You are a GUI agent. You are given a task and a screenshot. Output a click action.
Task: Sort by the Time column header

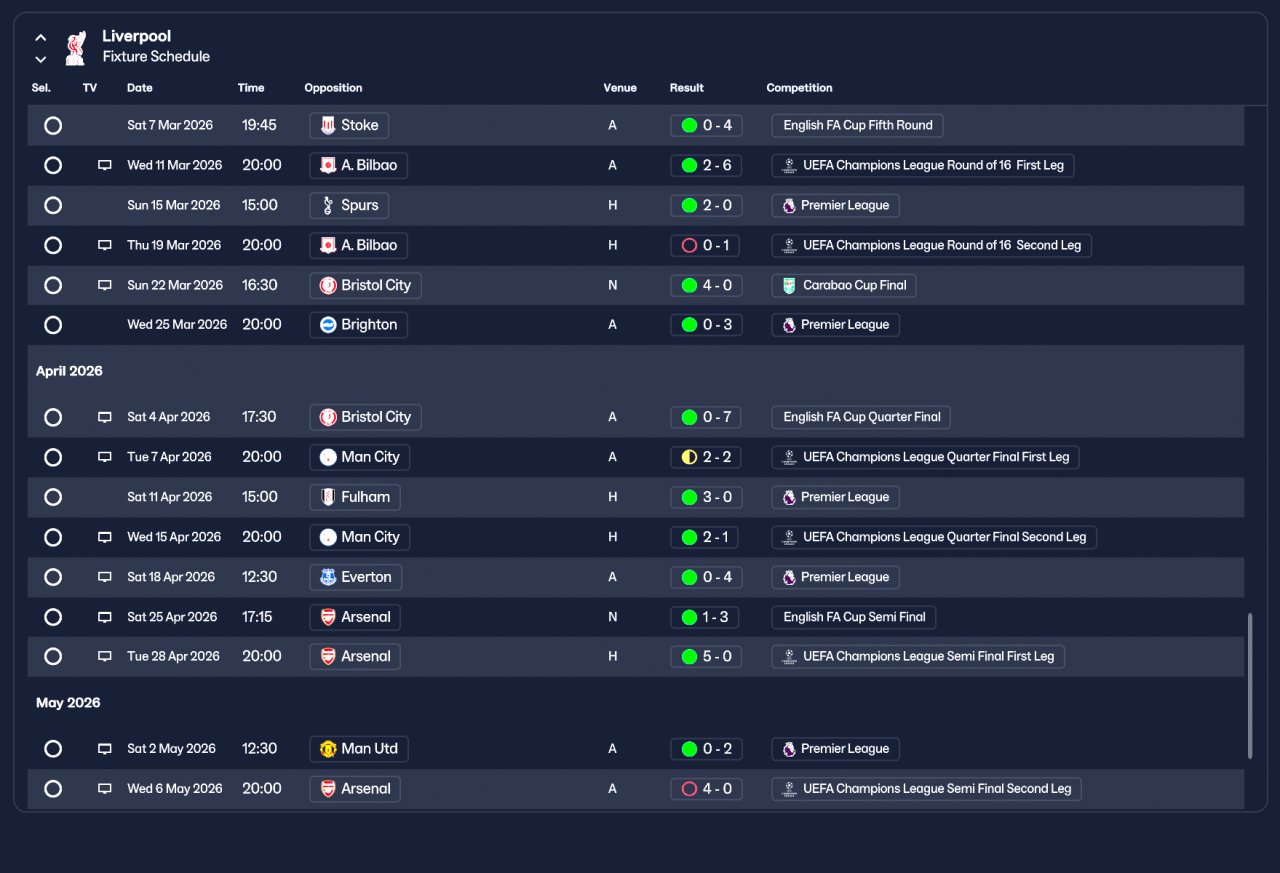pos(251,88)
